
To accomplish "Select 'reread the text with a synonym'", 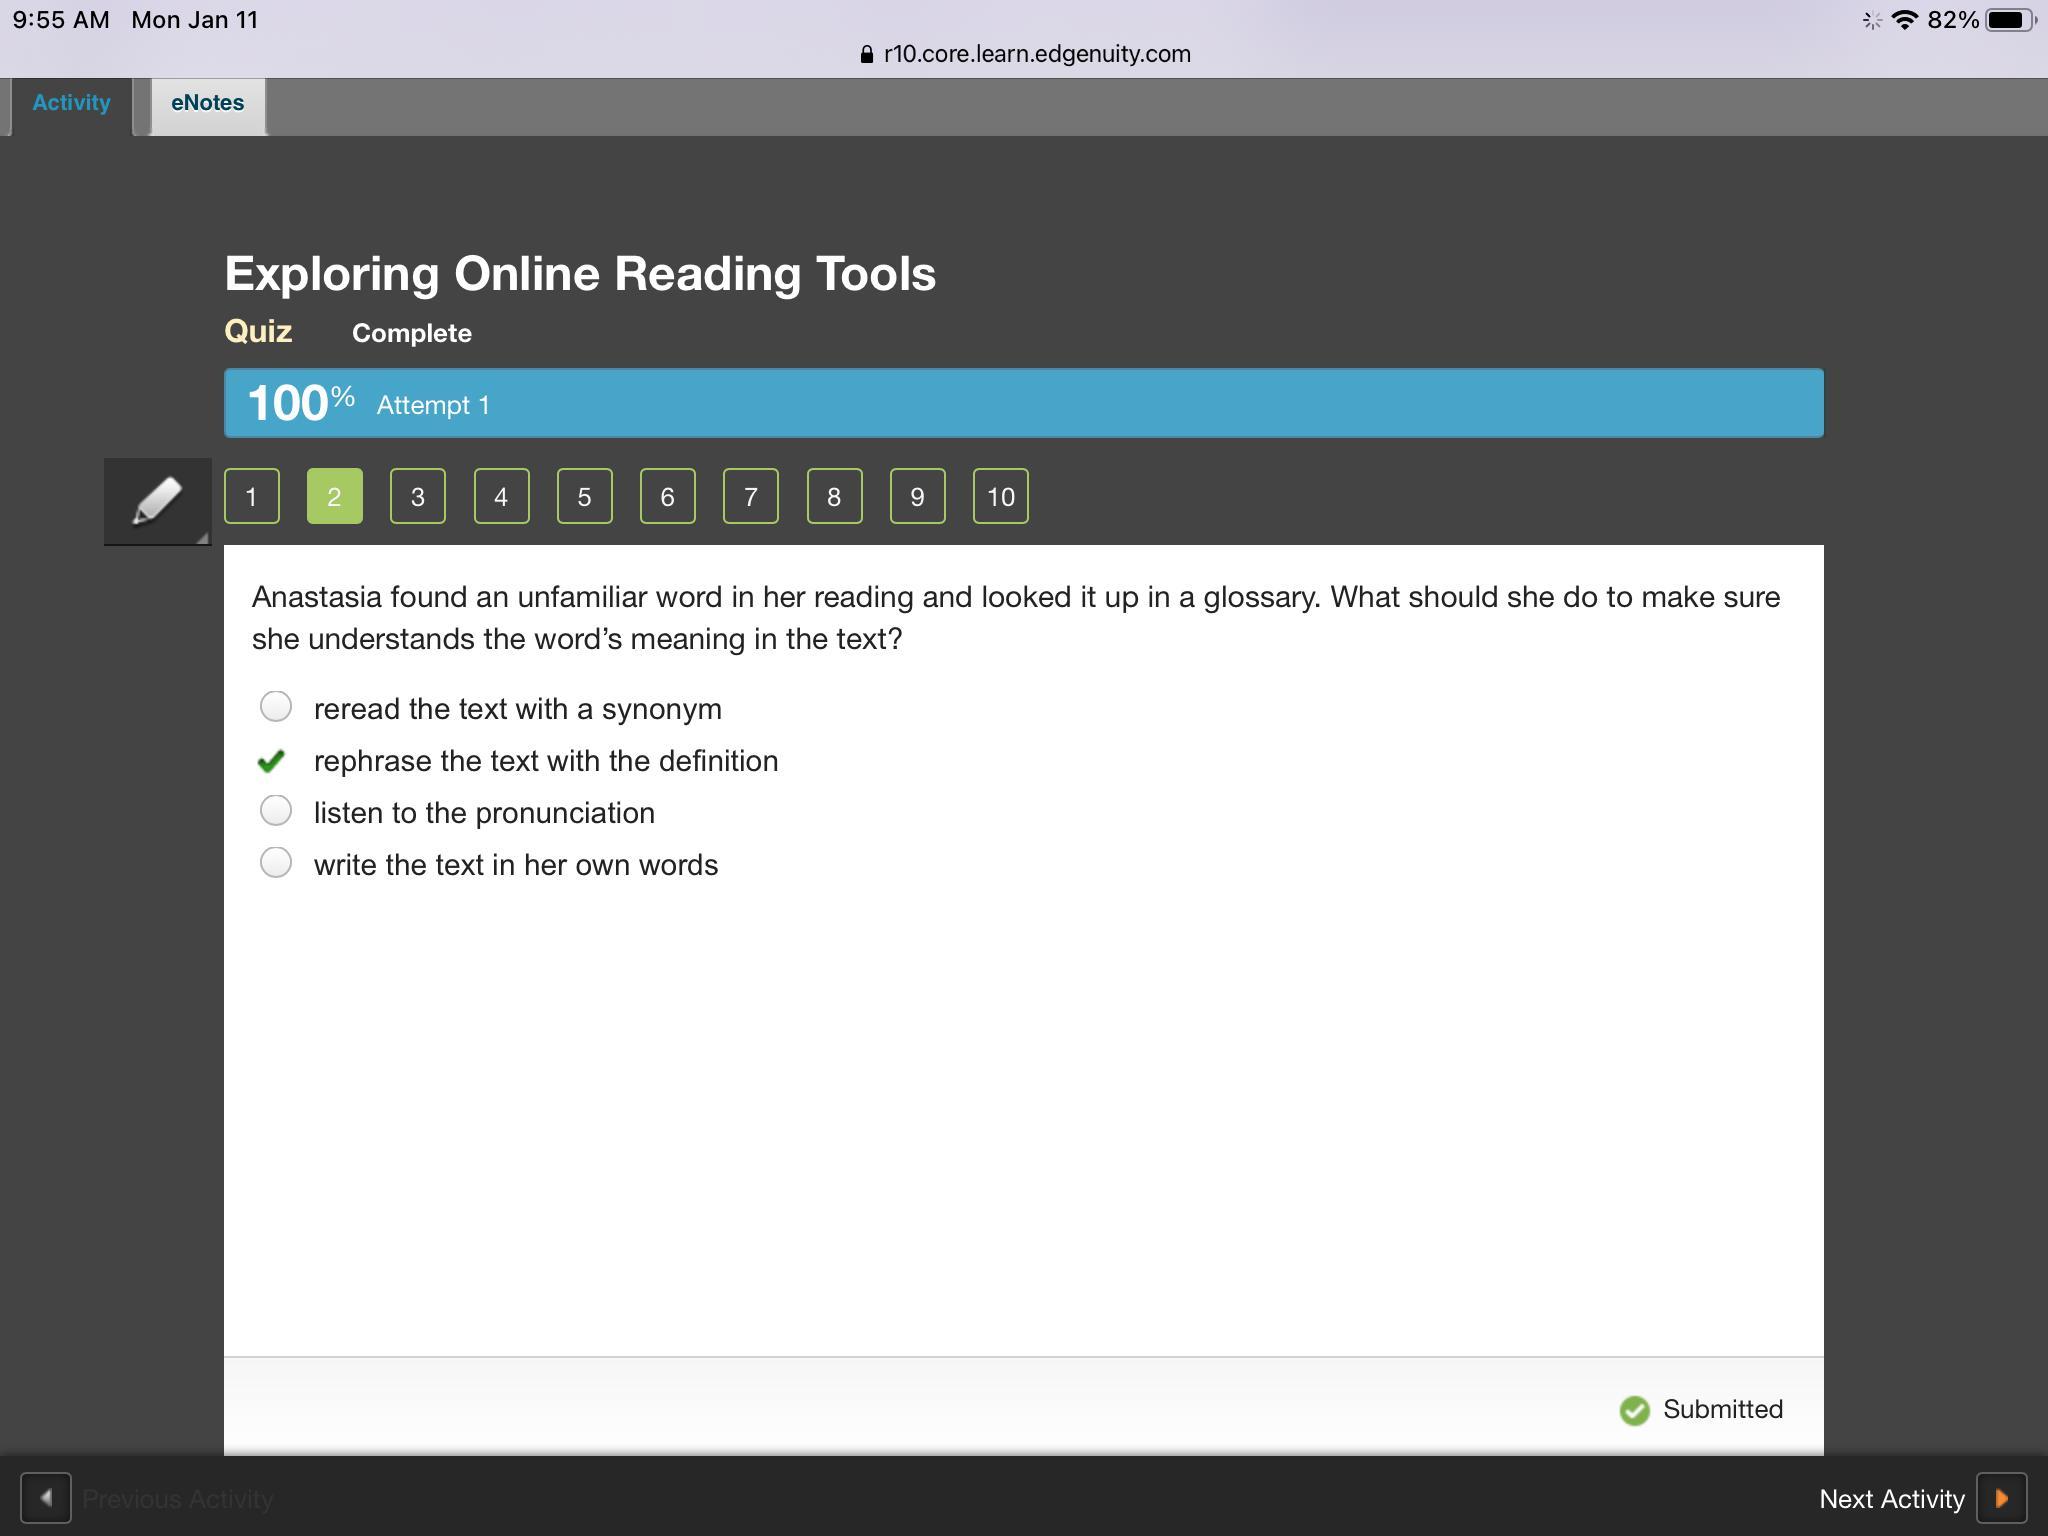I will coord(276,707).
